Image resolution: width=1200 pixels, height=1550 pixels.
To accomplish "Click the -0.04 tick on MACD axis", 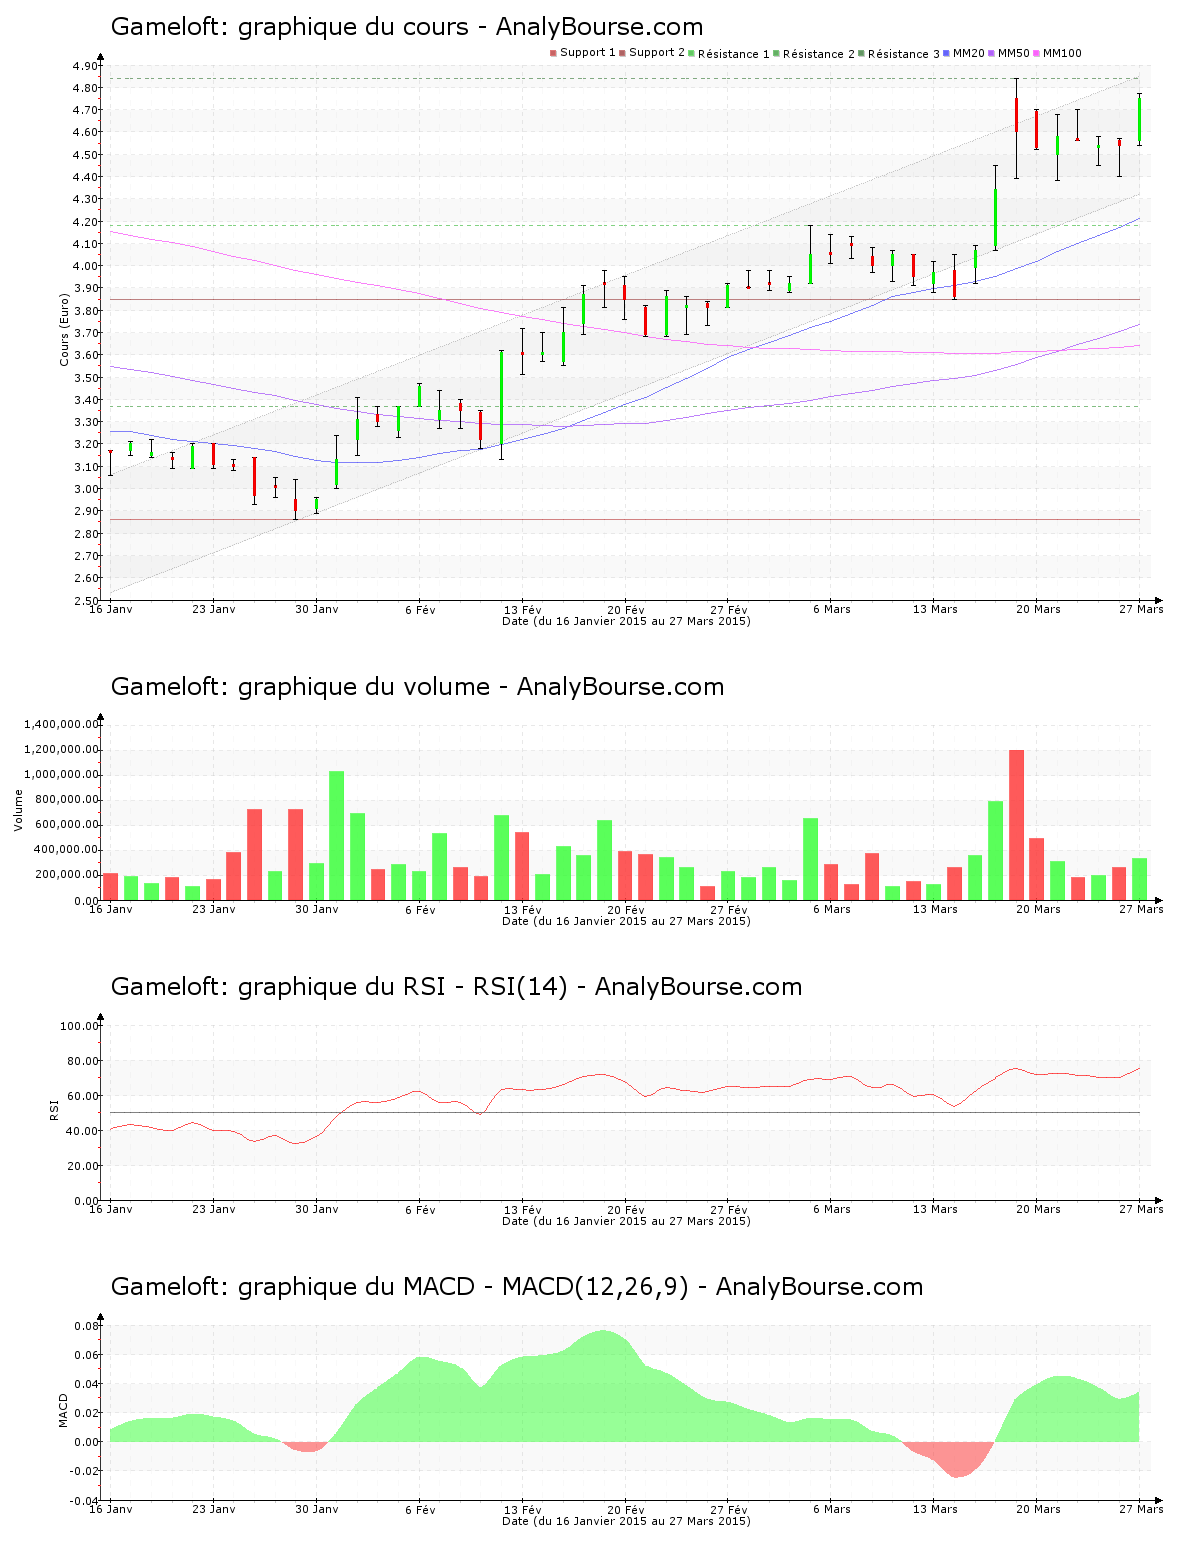I will 84,1501.
